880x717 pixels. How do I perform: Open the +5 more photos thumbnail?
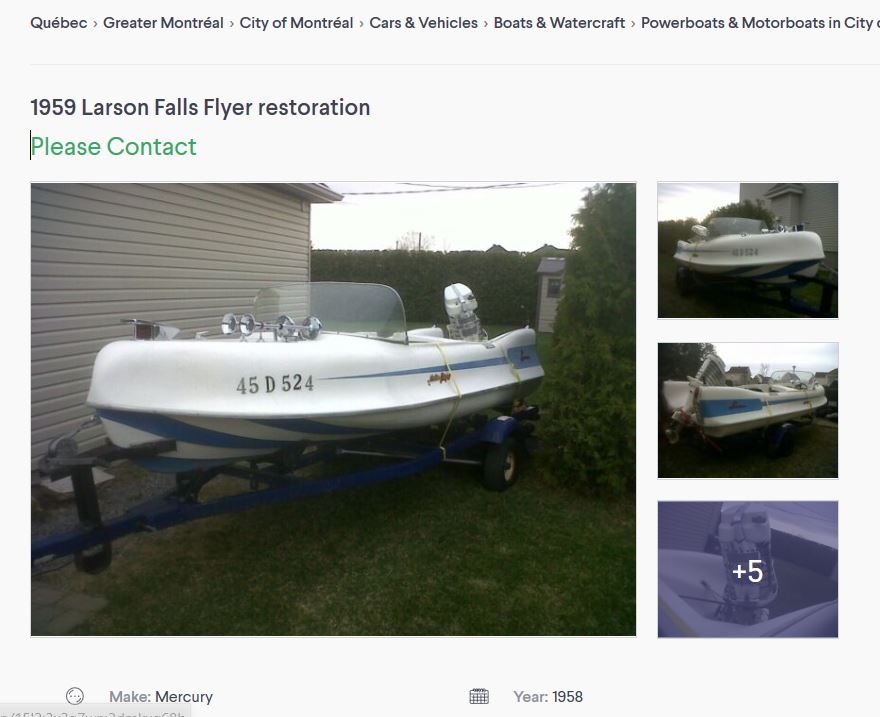(x=748, y=569)
